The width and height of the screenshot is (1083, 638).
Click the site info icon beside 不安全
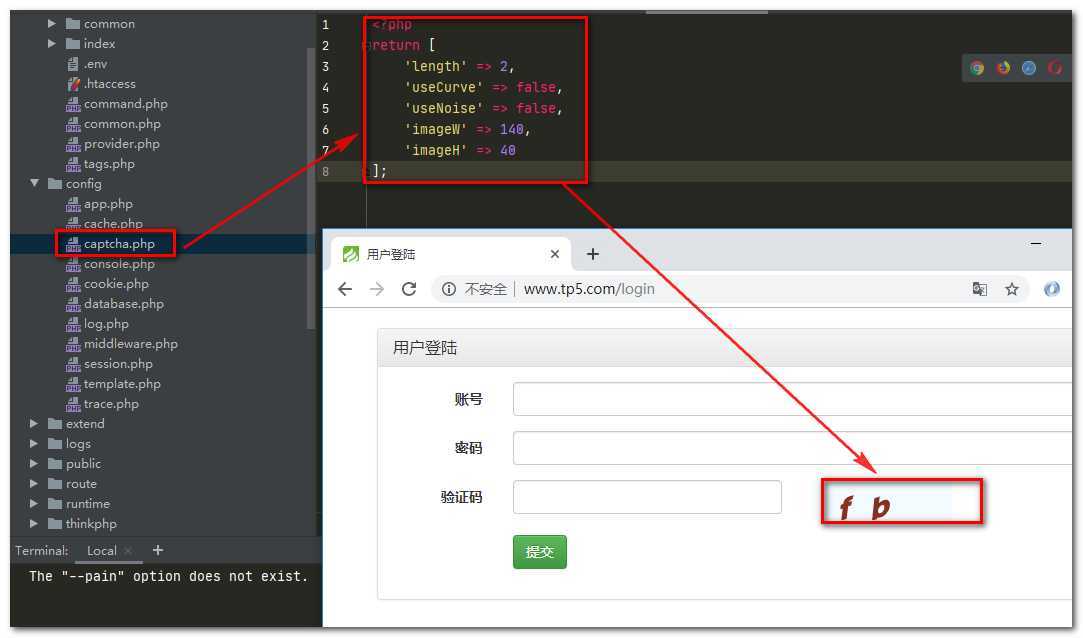(x=449, y=289)
